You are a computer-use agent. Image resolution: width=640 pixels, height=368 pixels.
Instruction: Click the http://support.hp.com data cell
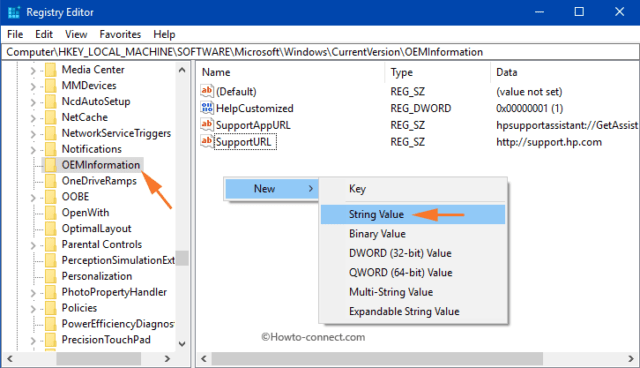pyautogui.click(x=549, y=142)
